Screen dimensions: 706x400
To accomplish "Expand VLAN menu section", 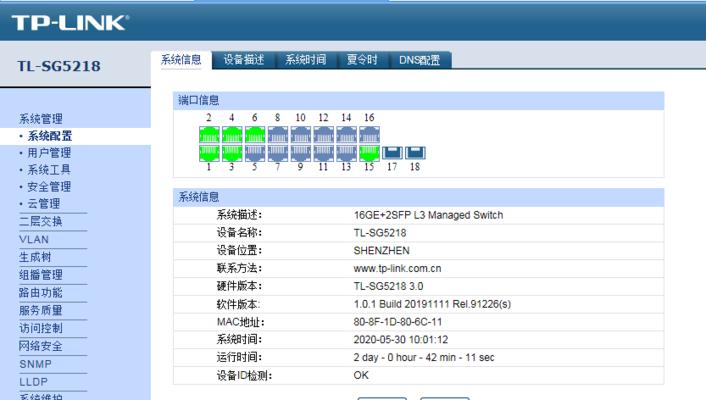I will point(34,239).
